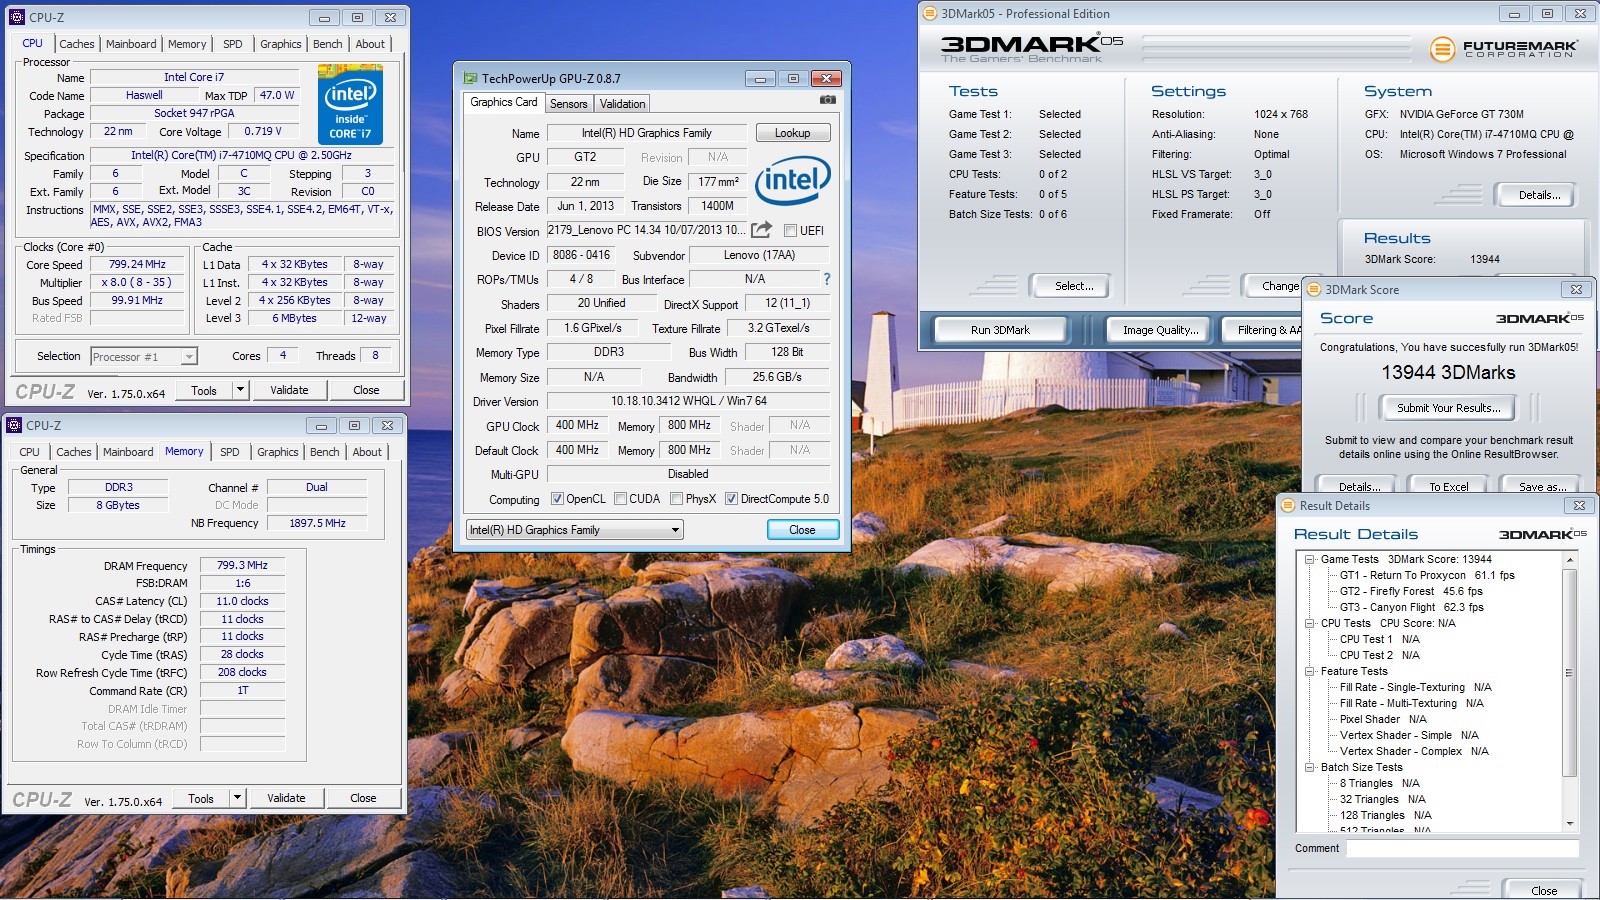Screen dimensions: 1600x900
Task: Click the GPU-Z screenshot camera icon
Action: point(827,100)
